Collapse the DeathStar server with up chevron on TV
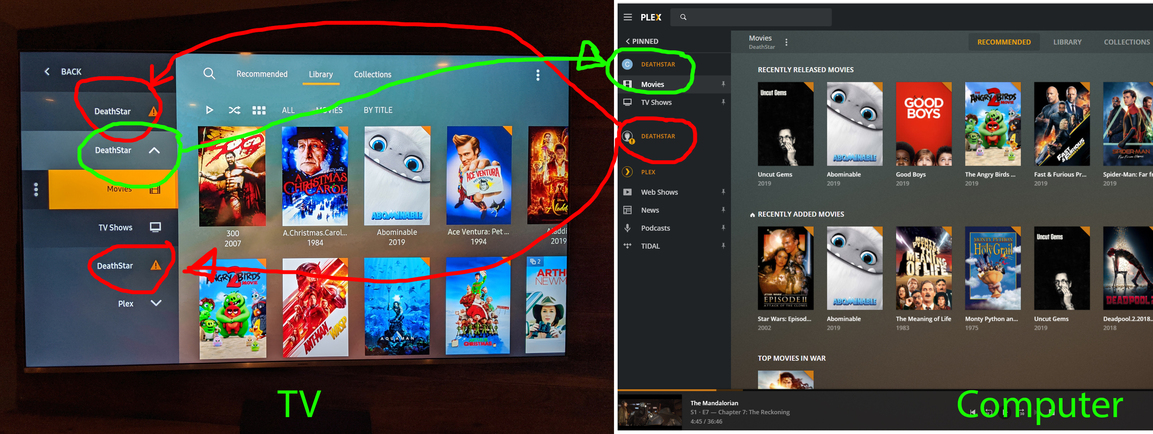 pos(154,150)
